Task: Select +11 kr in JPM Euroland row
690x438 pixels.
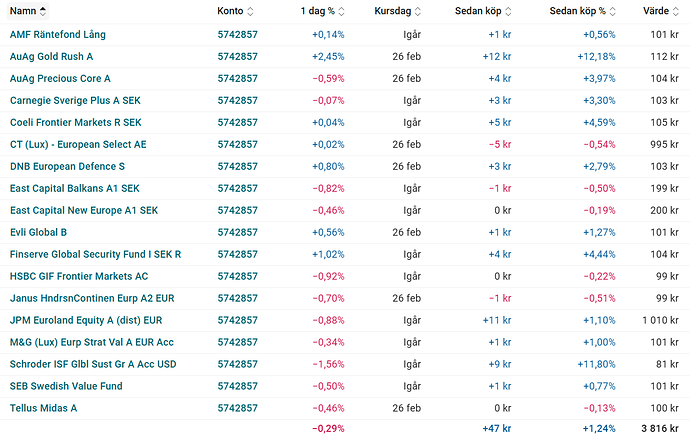Action: pyautogui.click(x=497, y=320)
